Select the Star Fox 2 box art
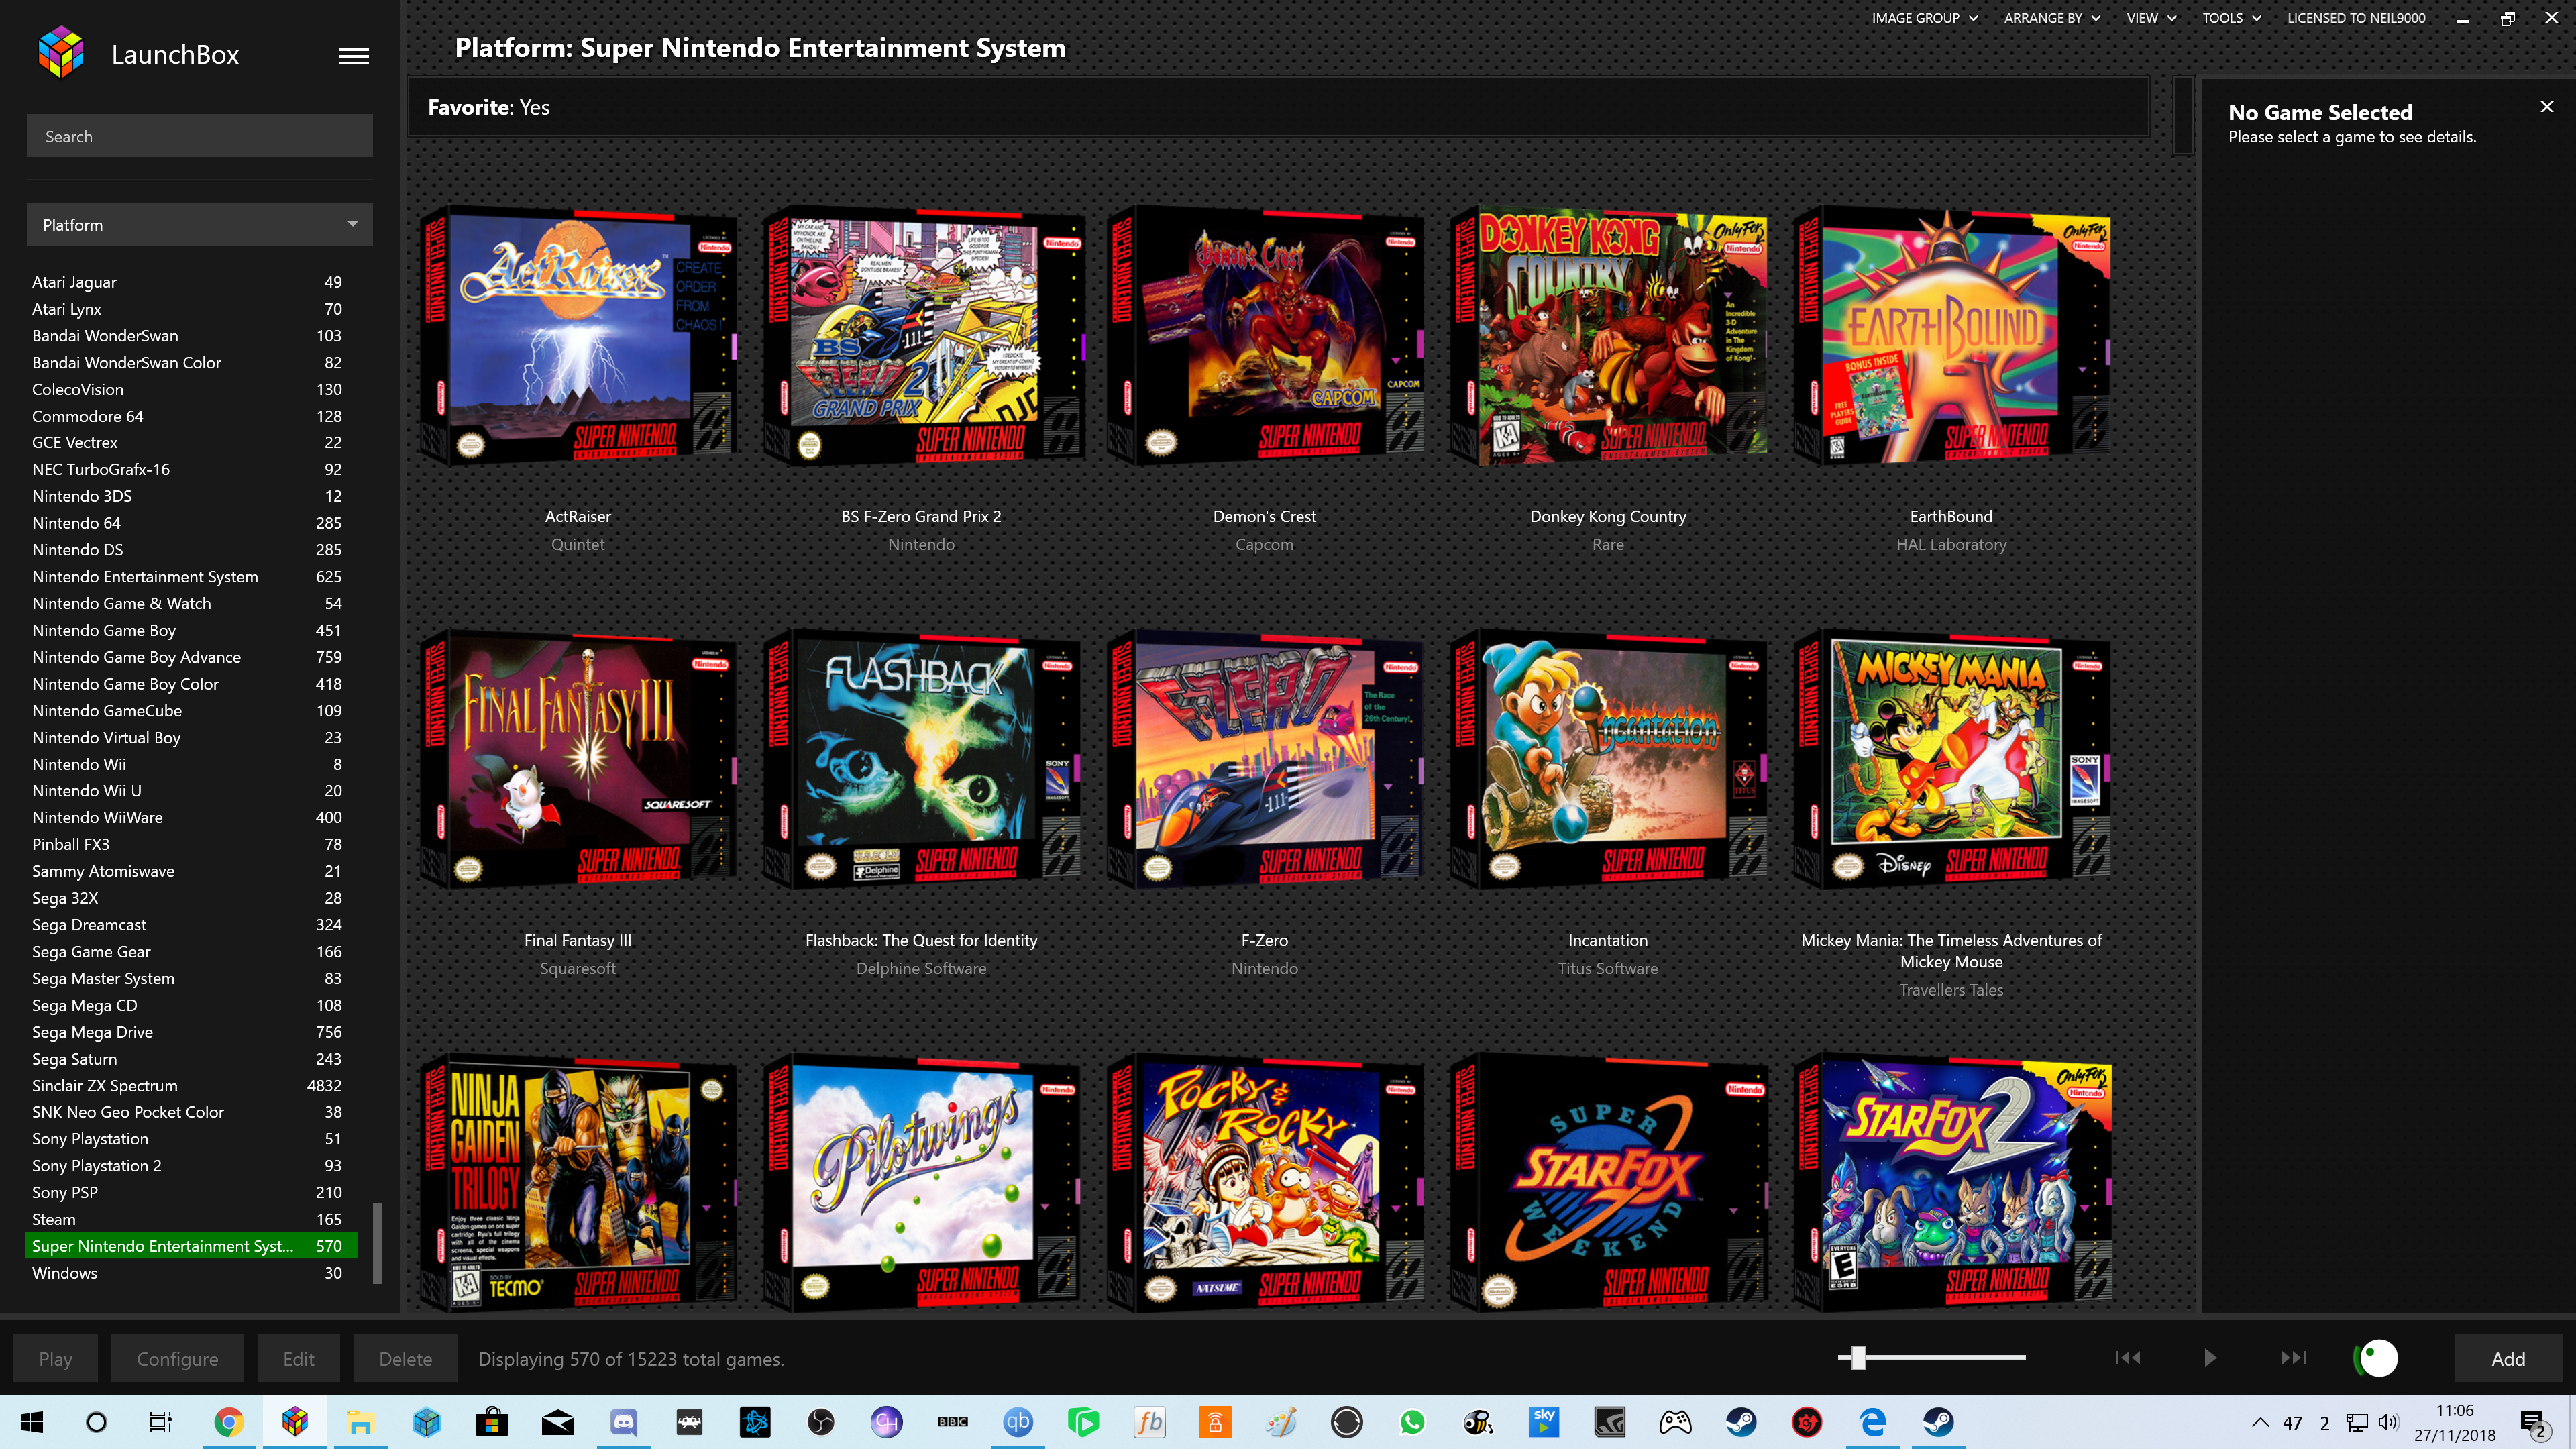 1952,1182
